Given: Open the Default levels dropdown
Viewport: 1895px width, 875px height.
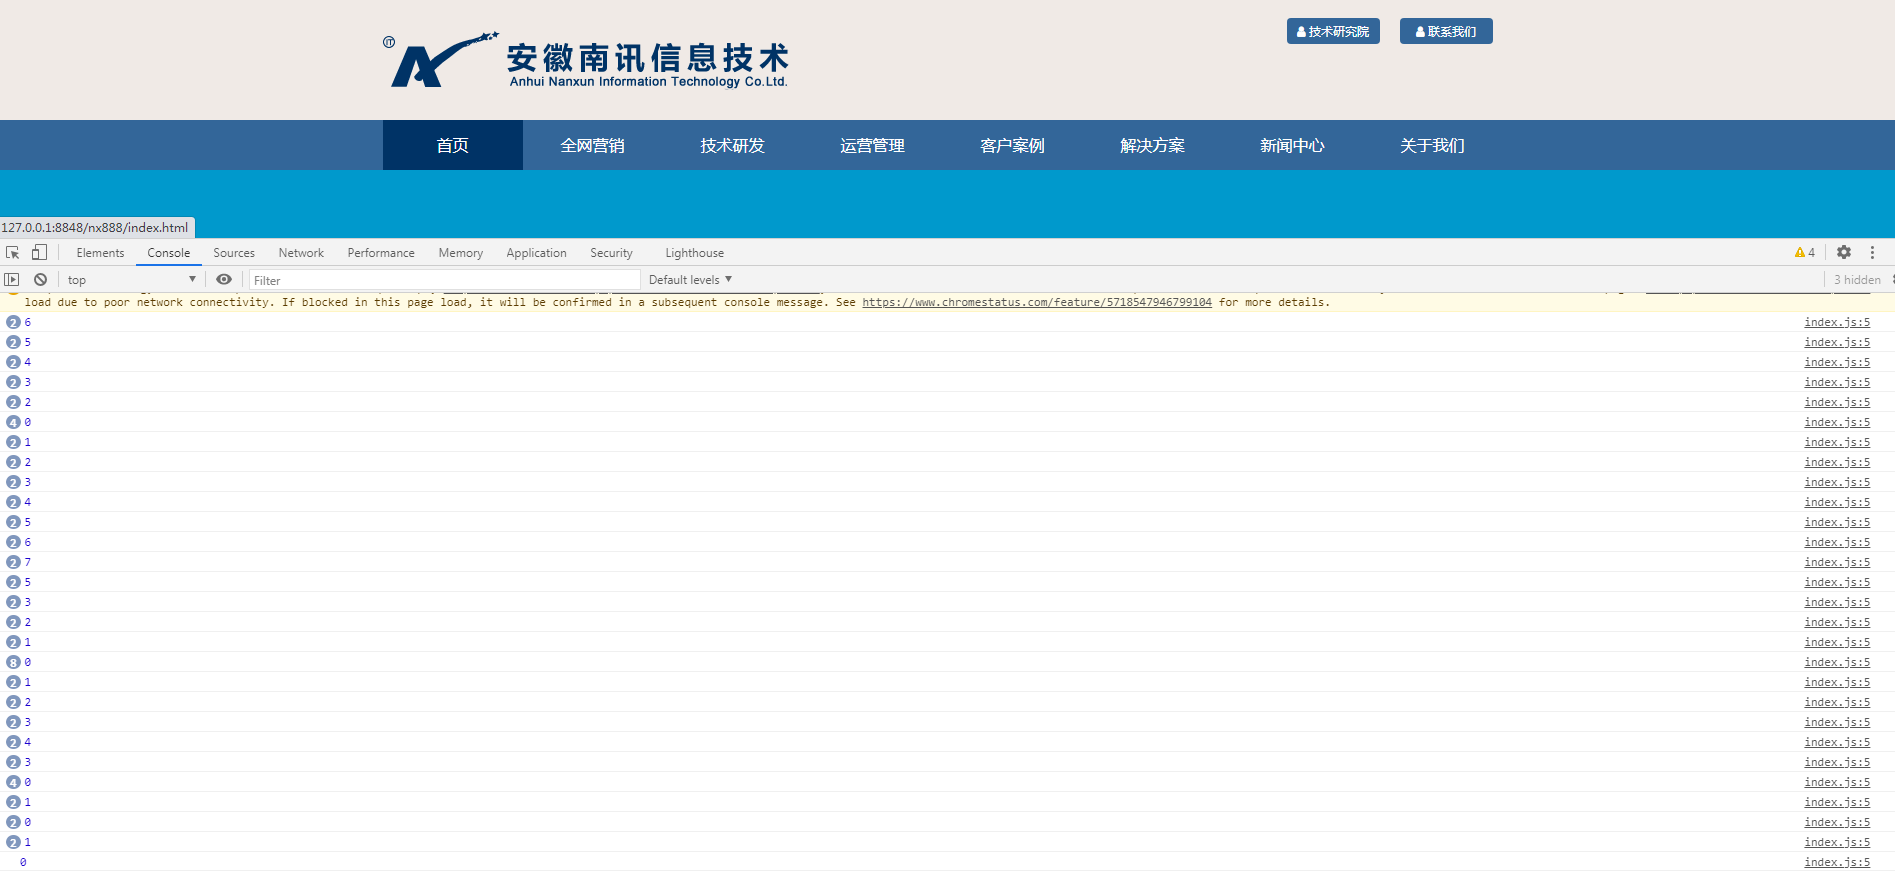Looking at the screenshot, I should pos(690,280).
